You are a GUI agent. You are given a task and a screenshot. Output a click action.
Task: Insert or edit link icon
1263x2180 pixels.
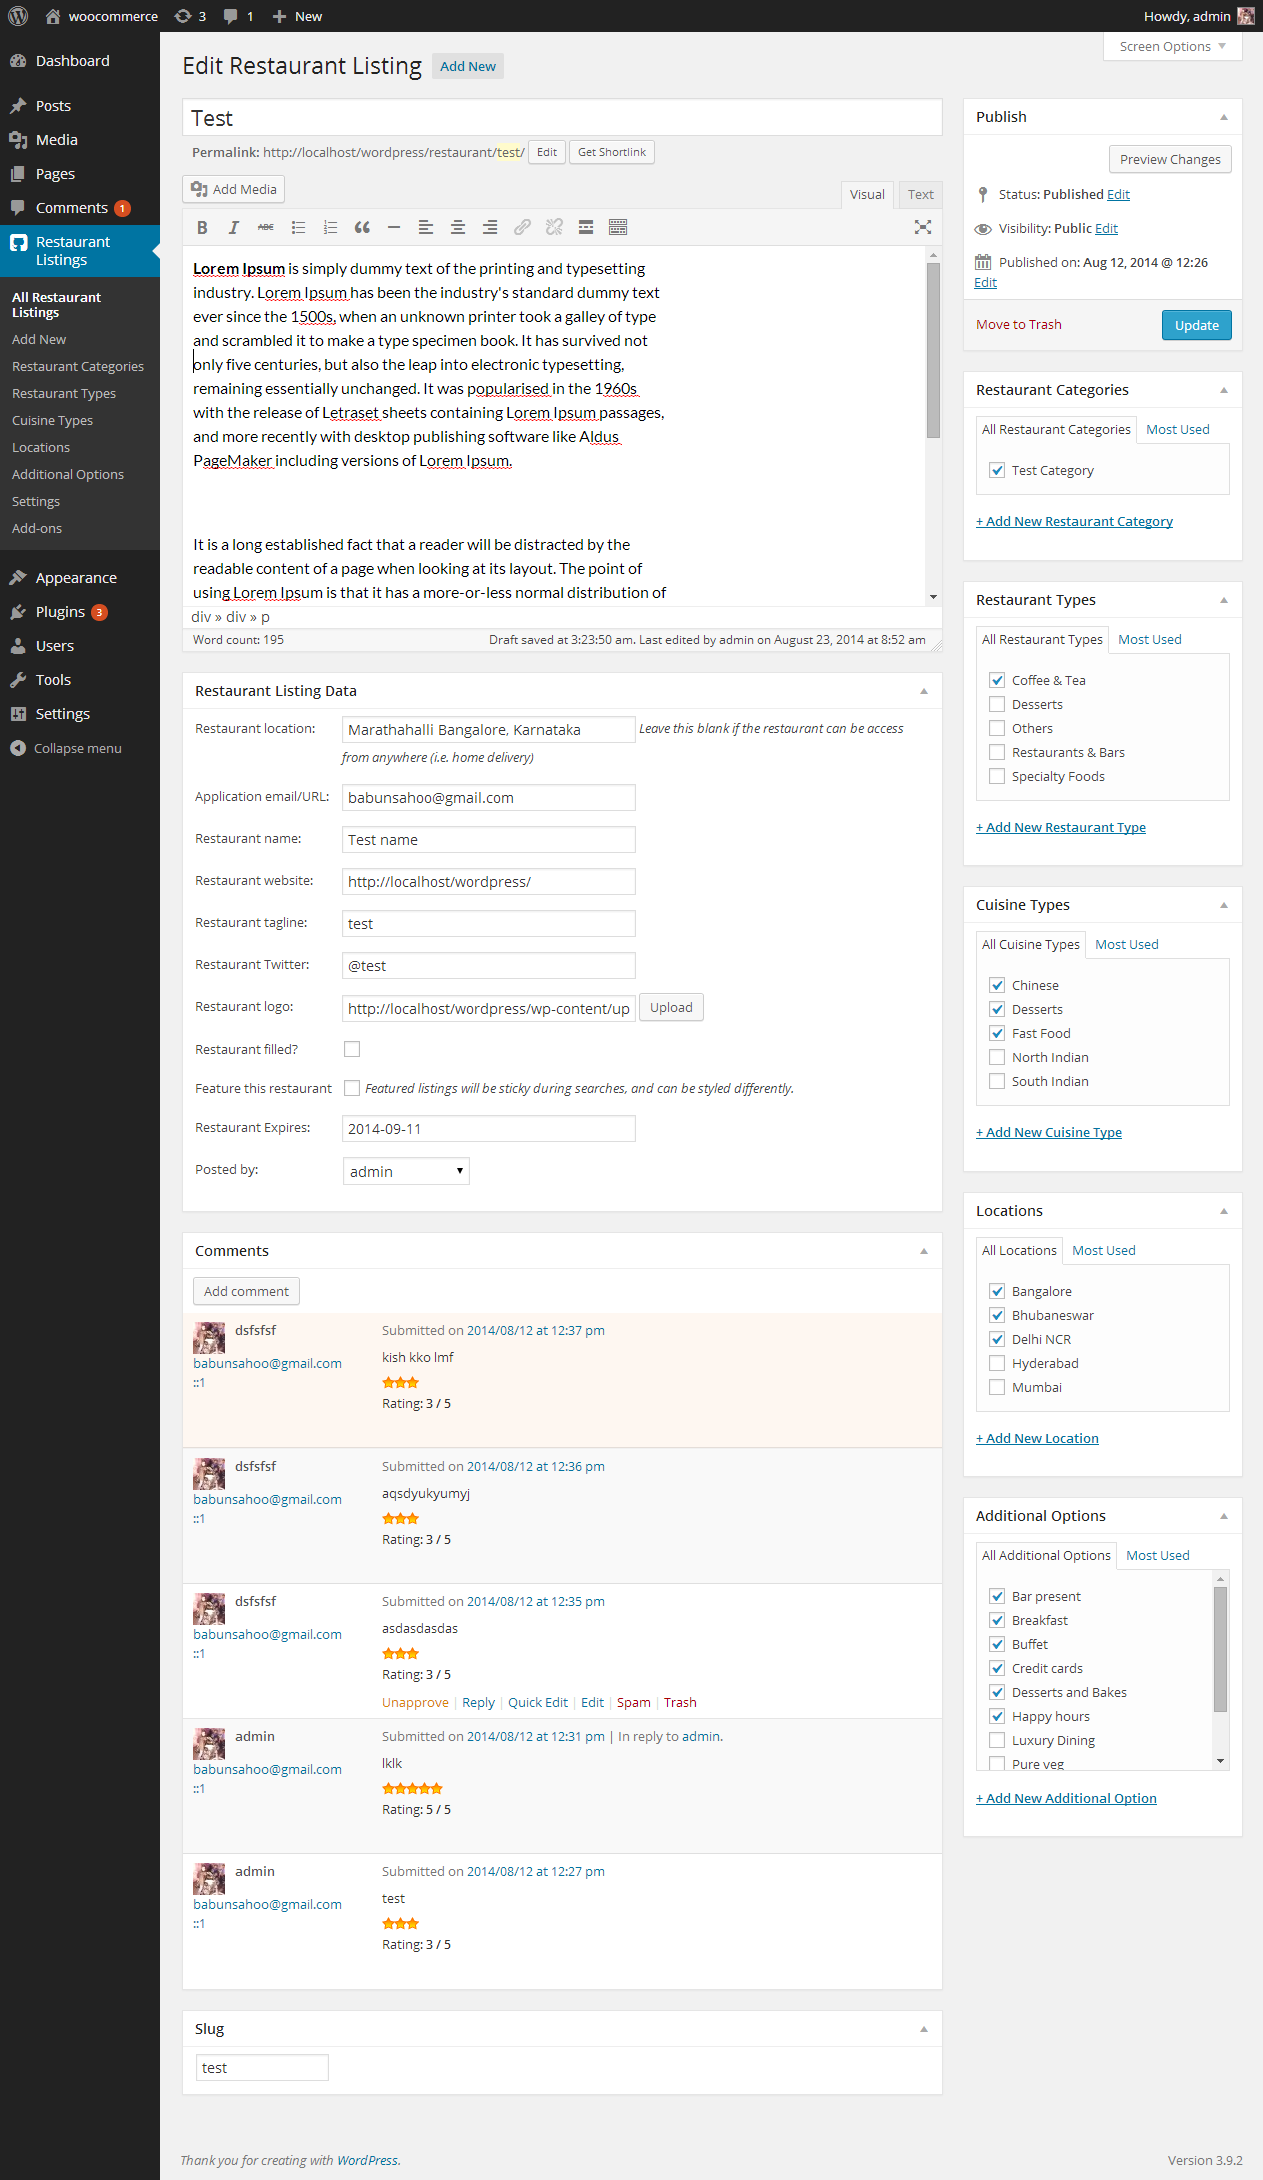click(x=522, y=227)
